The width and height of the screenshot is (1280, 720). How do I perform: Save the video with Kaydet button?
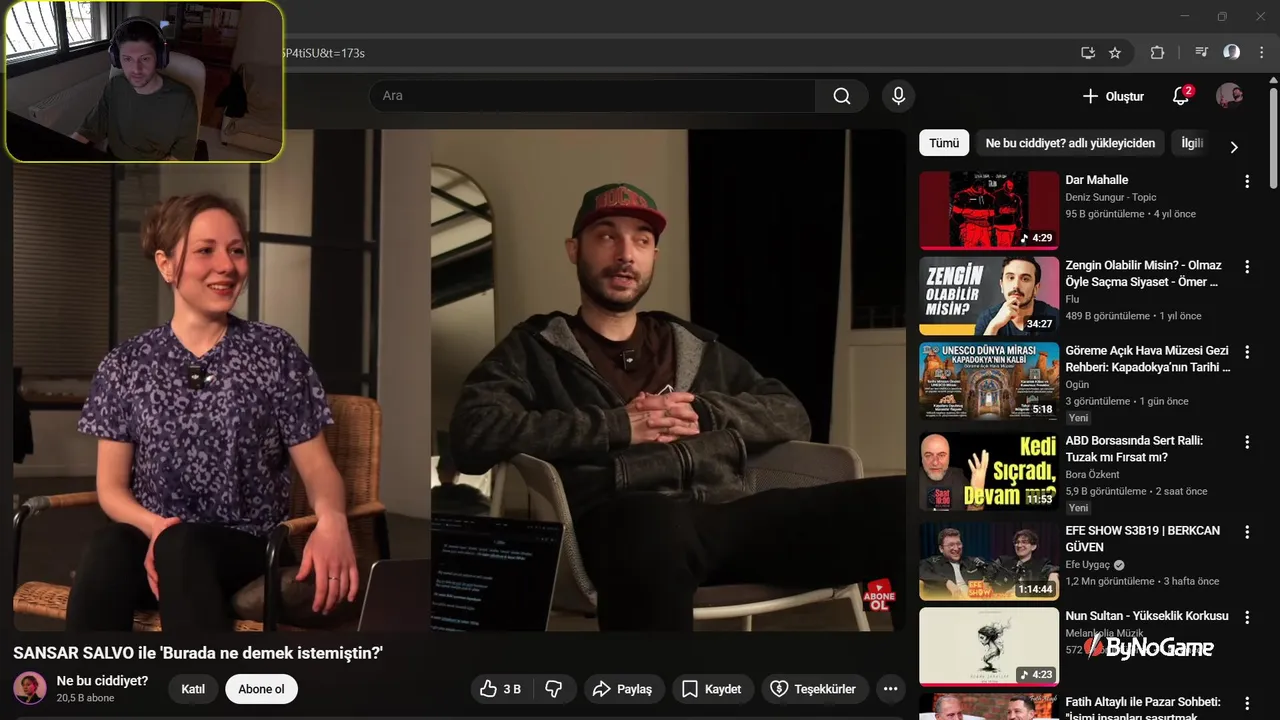point(712,689)
